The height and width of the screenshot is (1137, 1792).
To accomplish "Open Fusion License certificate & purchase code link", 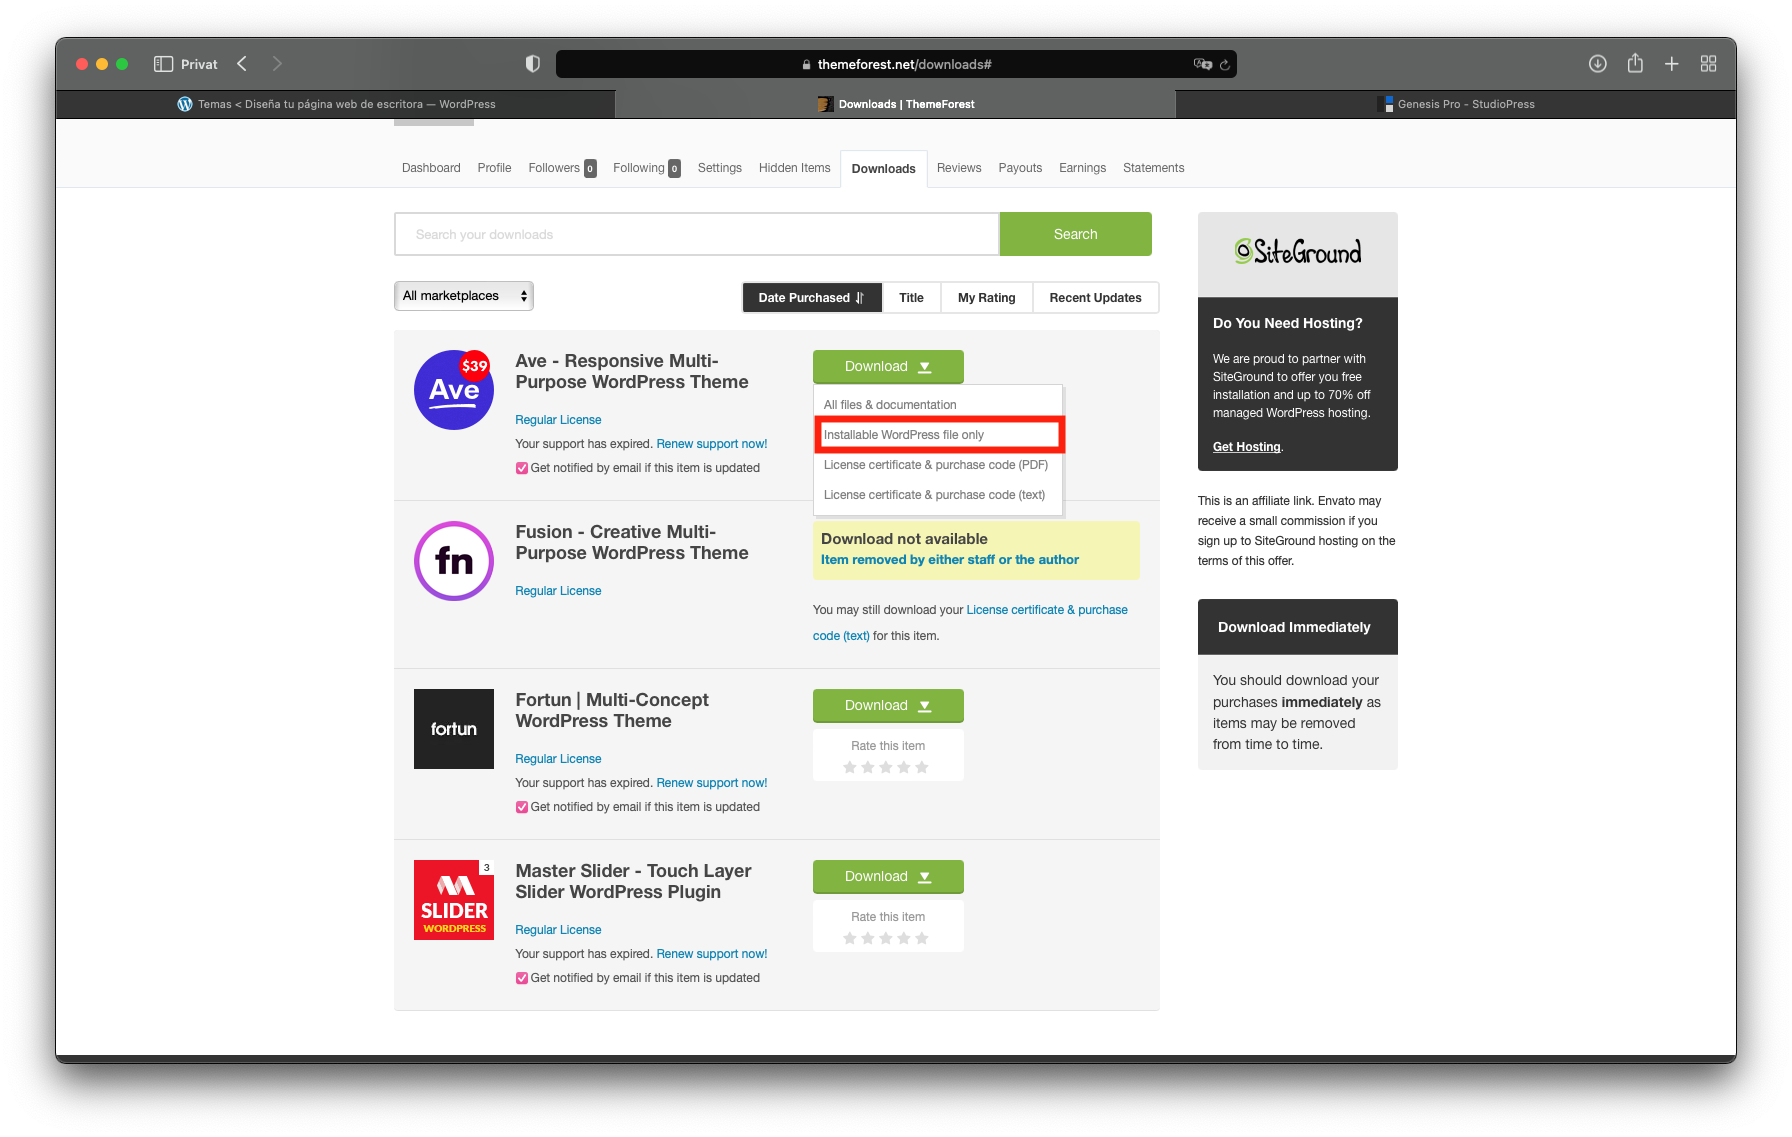I will (970, 622).
